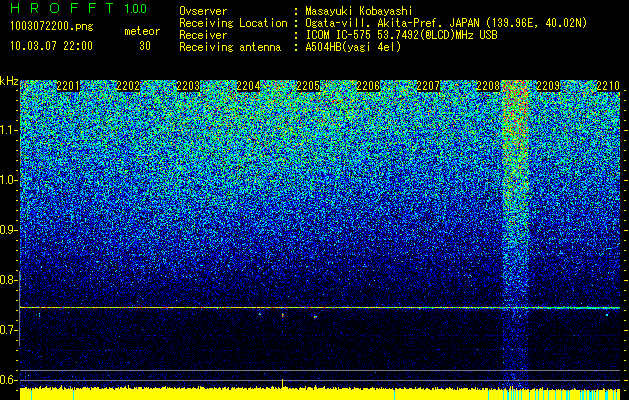
Task: Click the kHz axis unit label
Action: click(x=9, y=81)
